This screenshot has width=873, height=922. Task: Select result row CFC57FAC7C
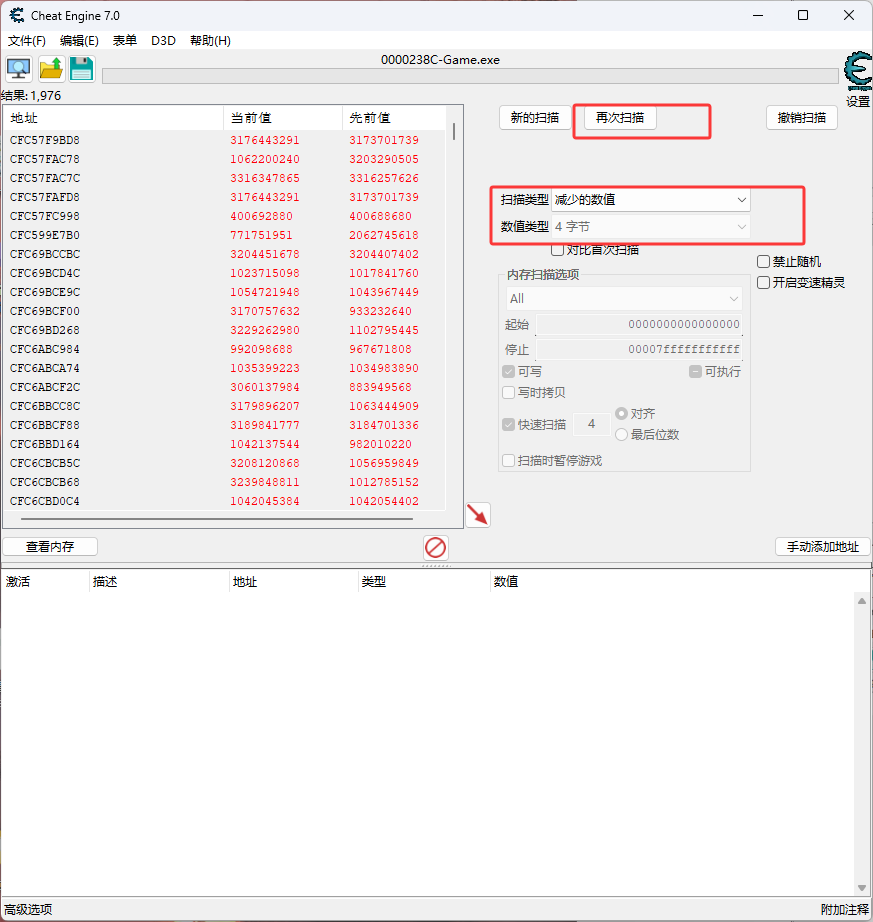(x=225, y=178)
